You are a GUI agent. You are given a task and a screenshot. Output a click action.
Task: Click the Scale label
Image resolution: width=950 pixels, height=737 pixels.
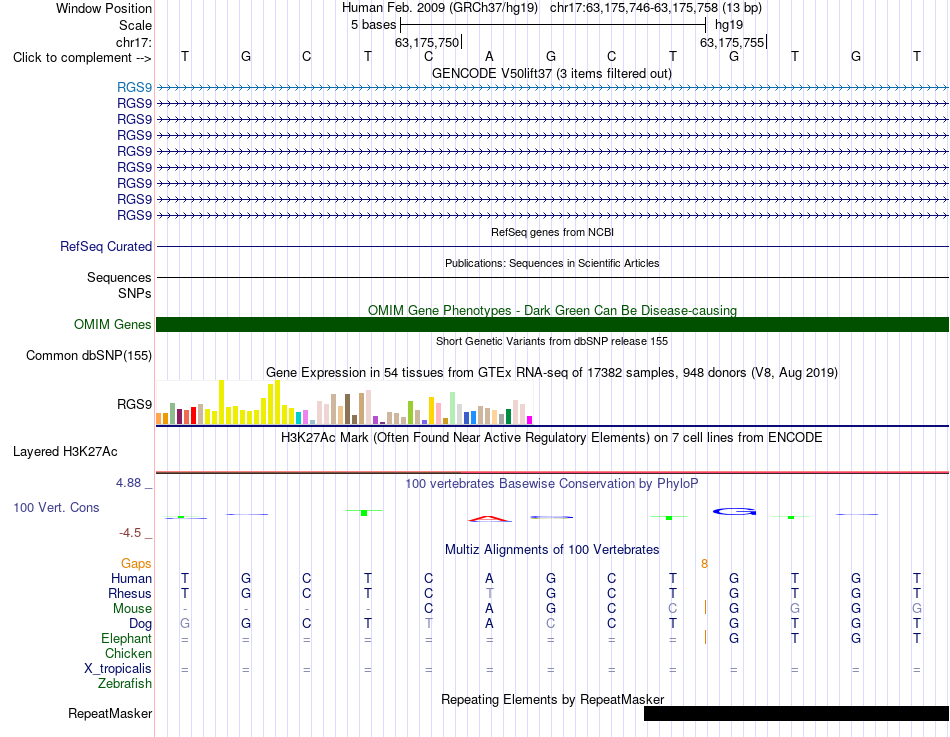pos(135,25)
